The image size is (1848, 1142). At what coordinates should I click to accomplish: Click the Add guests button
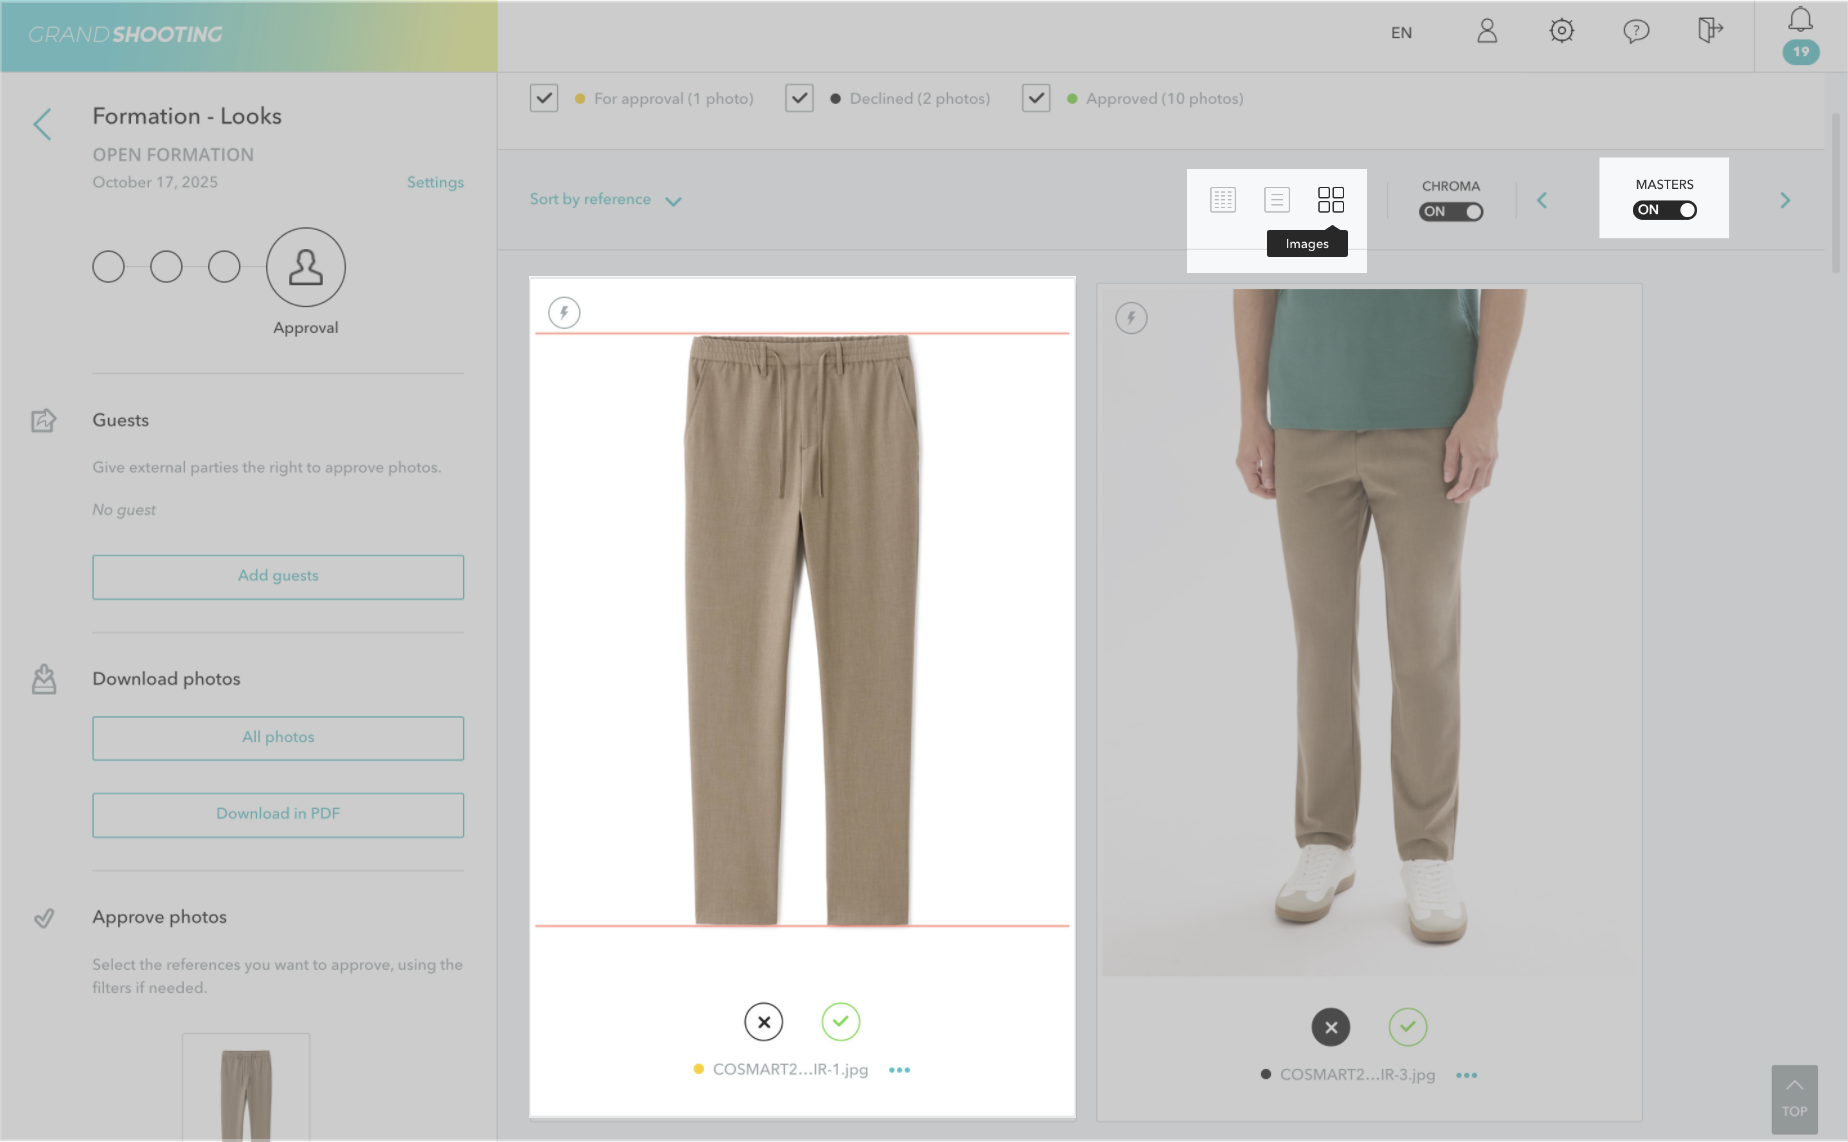(278, 577)
